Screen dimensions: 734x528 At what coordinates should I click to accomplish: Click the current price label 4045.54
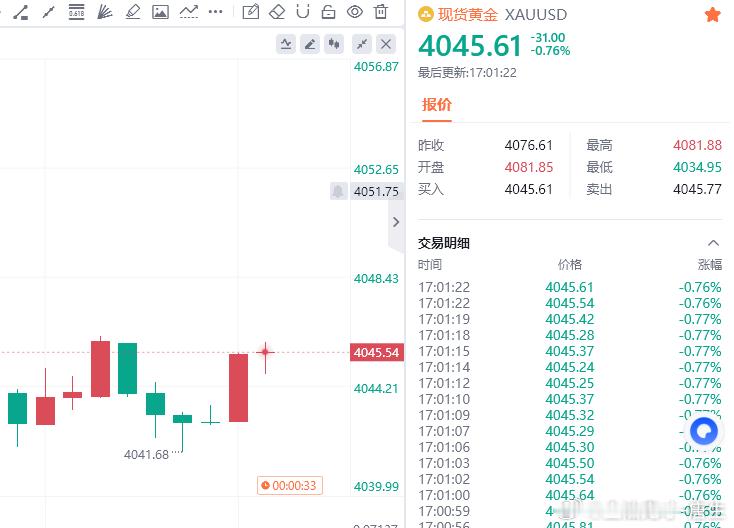376,352
